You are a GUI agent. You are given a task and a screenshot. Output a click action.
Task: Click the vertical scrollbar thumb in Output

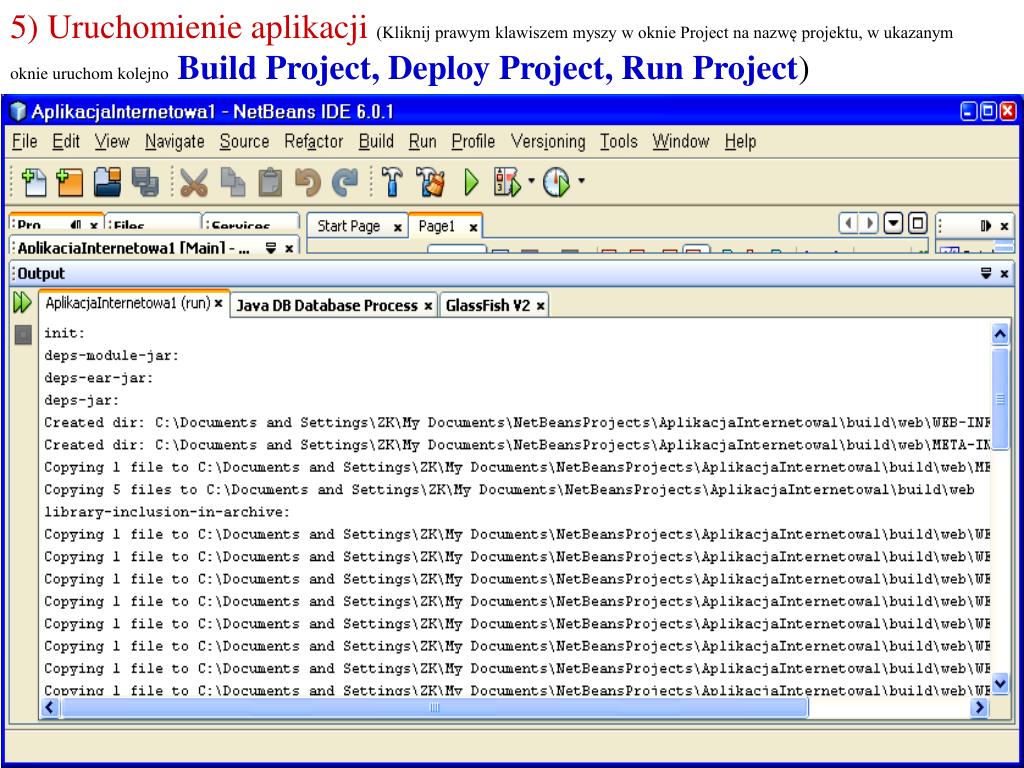[x=1000, y=398]
